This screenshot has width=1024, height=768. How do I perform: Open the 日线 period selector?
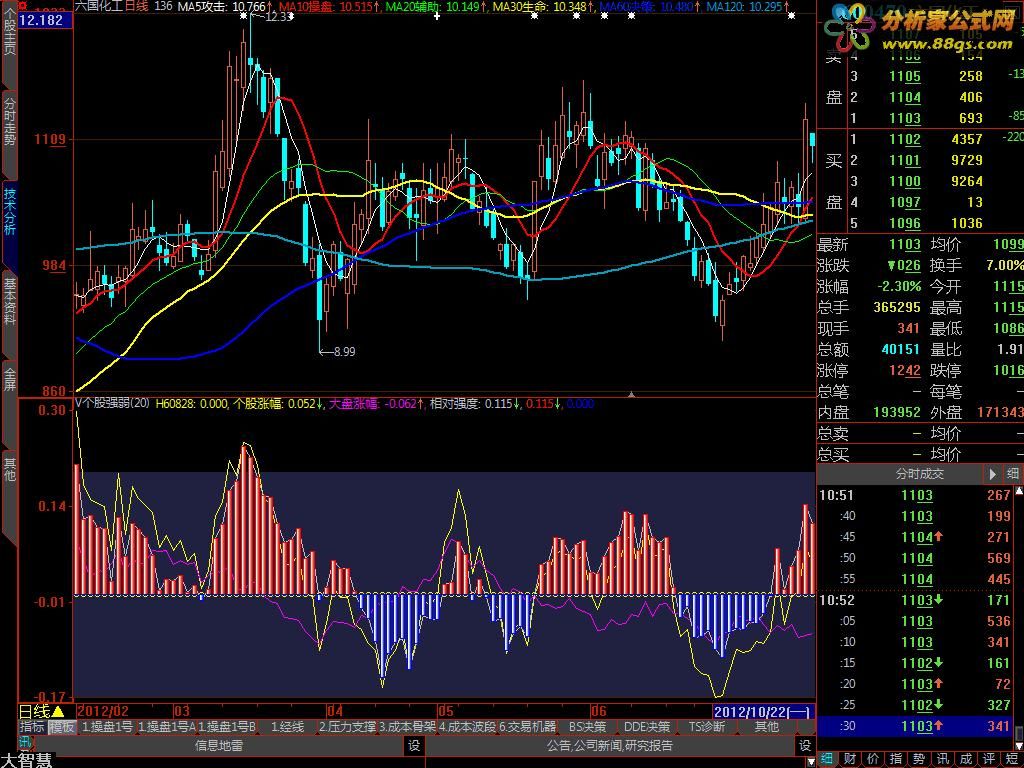41,712
